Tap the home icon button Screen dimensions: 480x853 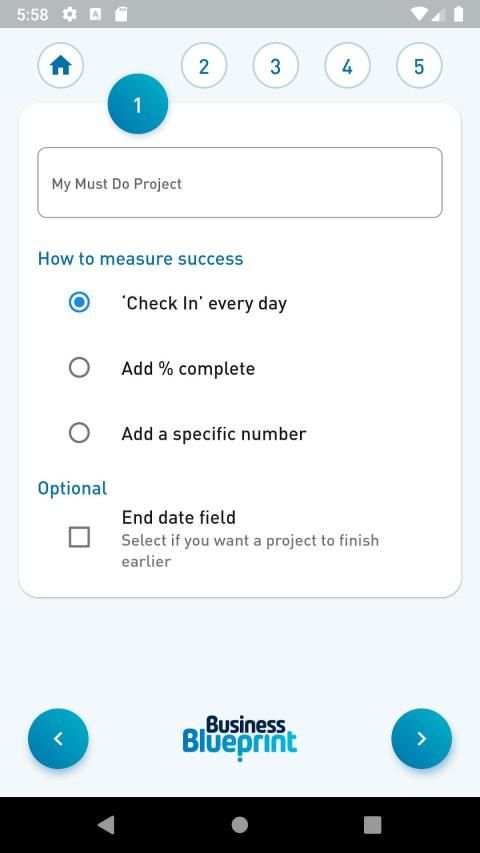click(x=60, y=66)
